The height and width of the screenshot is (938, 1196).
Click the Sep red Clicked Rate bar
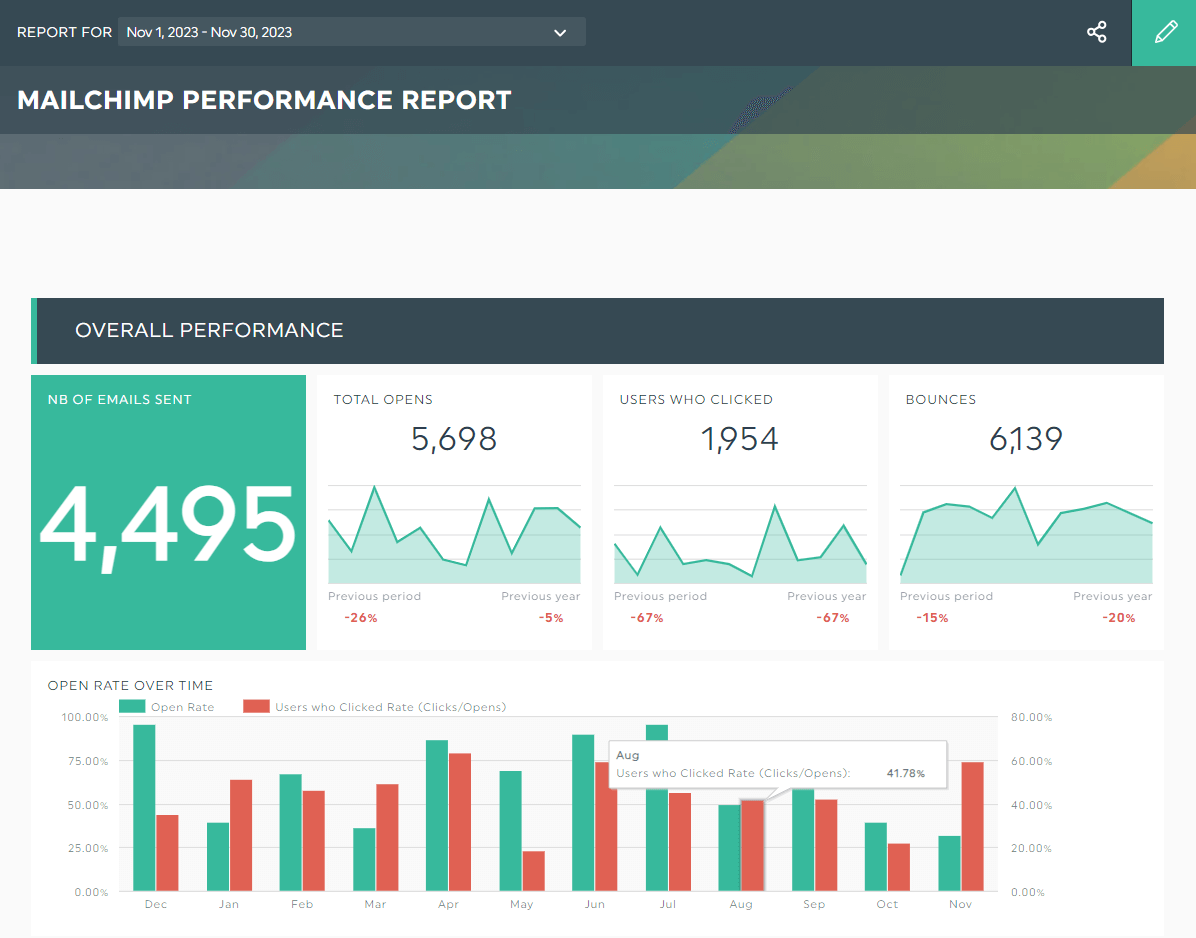[x=826, y=845]
